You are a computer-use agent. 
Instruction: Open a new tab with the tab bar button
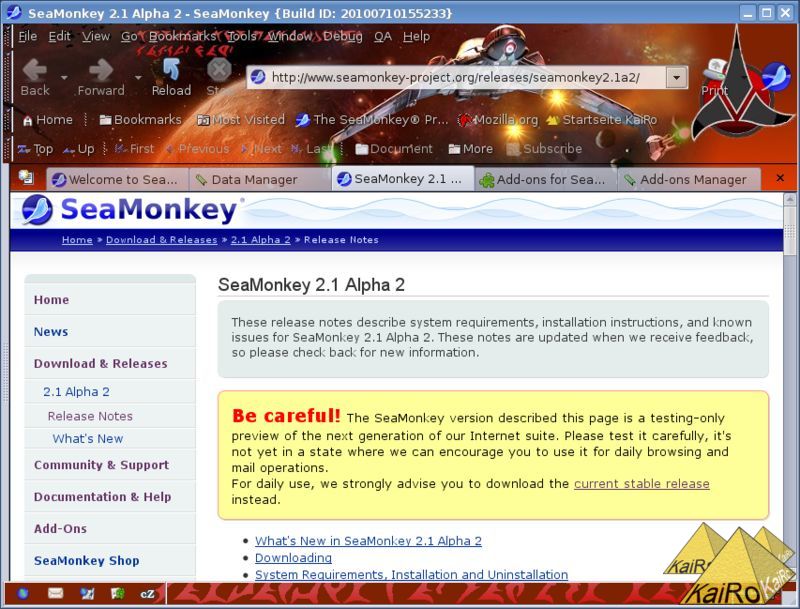[26, 177]
